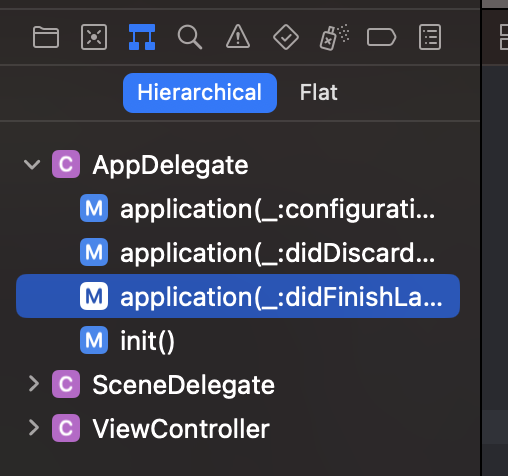
Task: Open the Report navigator icon
Action: 430,37
